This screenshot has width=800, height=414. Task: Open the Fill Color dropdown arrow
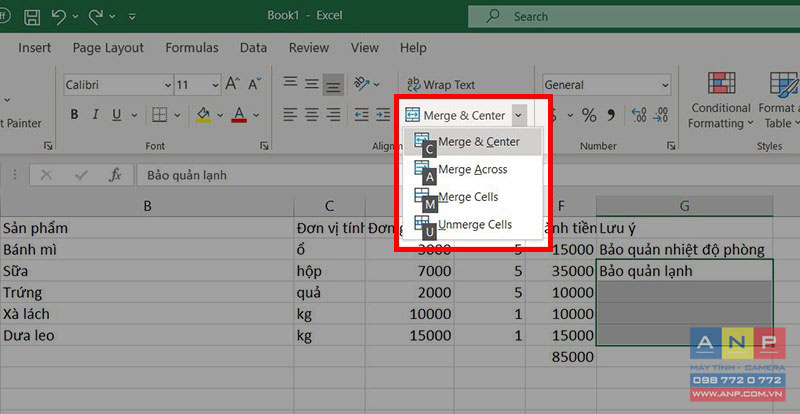coord(220,115)
